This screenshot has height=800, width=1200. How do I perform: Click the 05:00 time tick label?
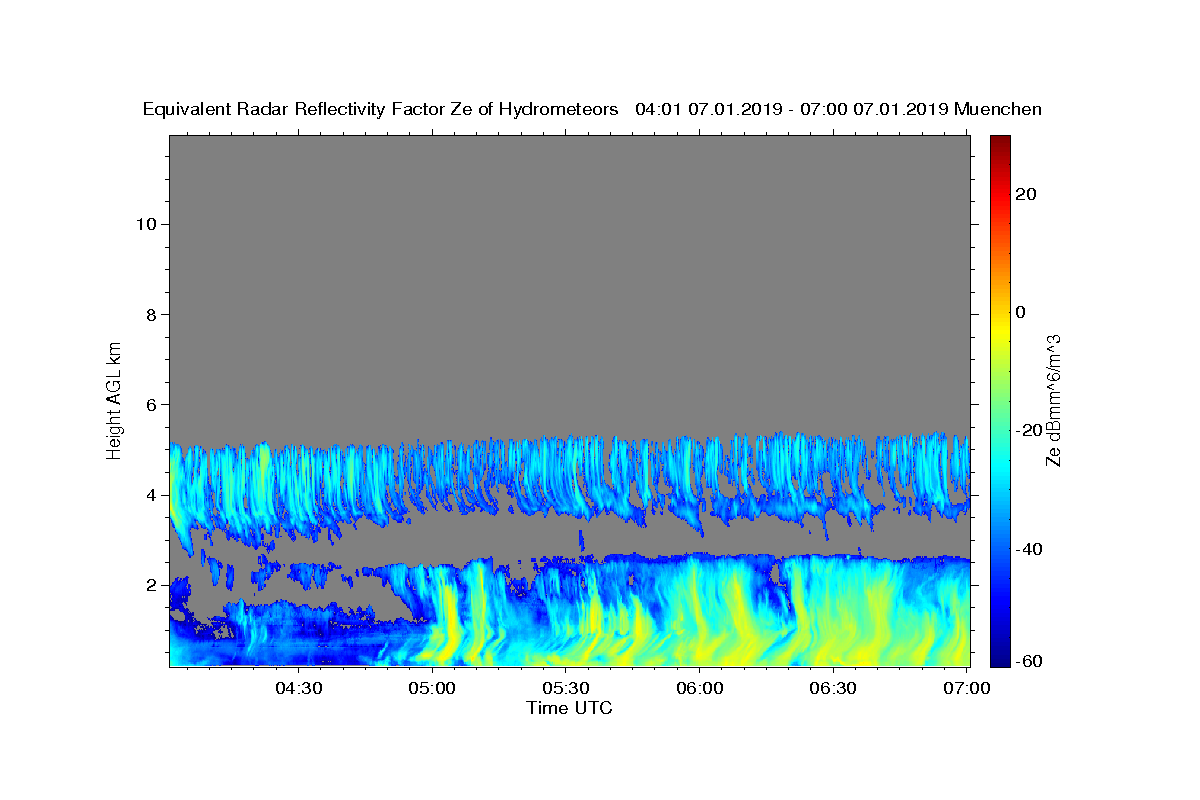click(433, 688)
